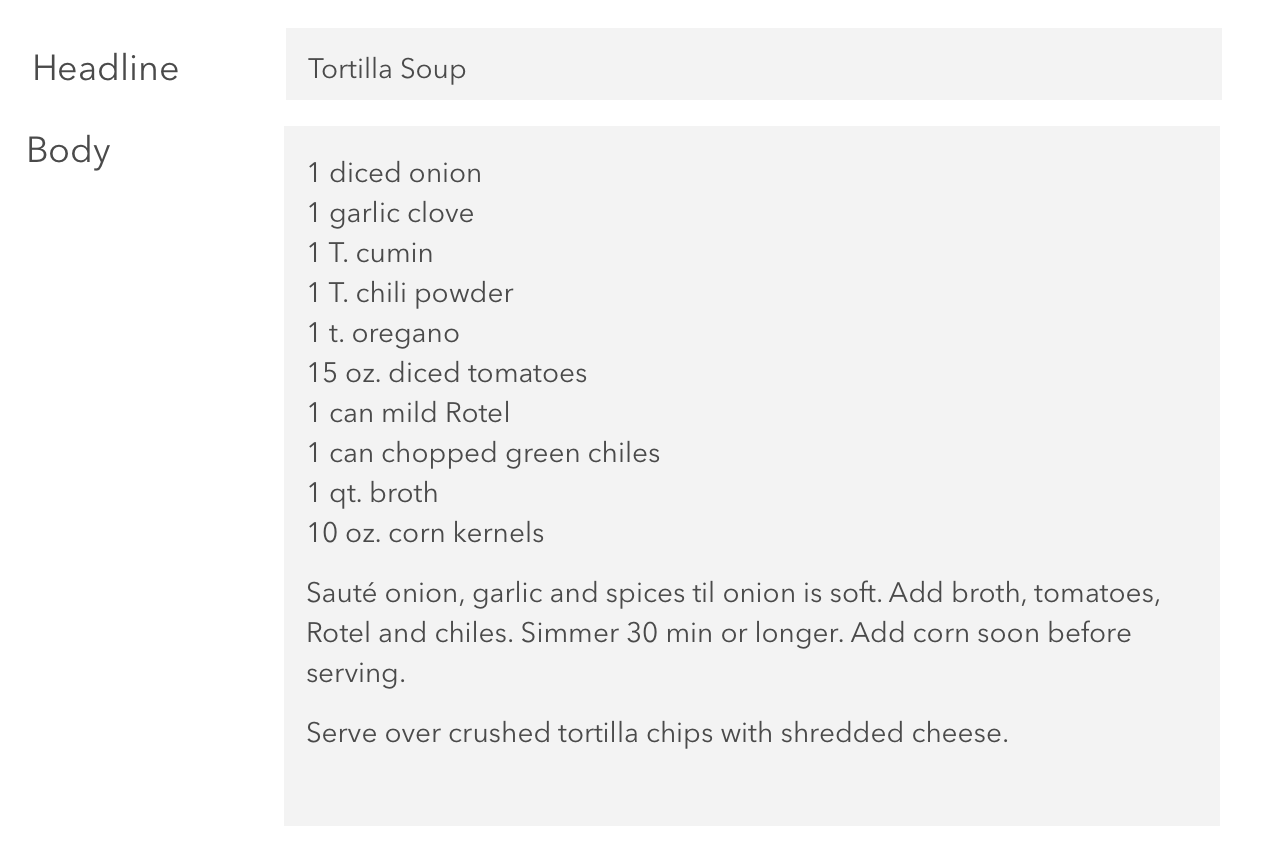Click the '15 oz. diced tomatoes' line

[x=447, y=373]
